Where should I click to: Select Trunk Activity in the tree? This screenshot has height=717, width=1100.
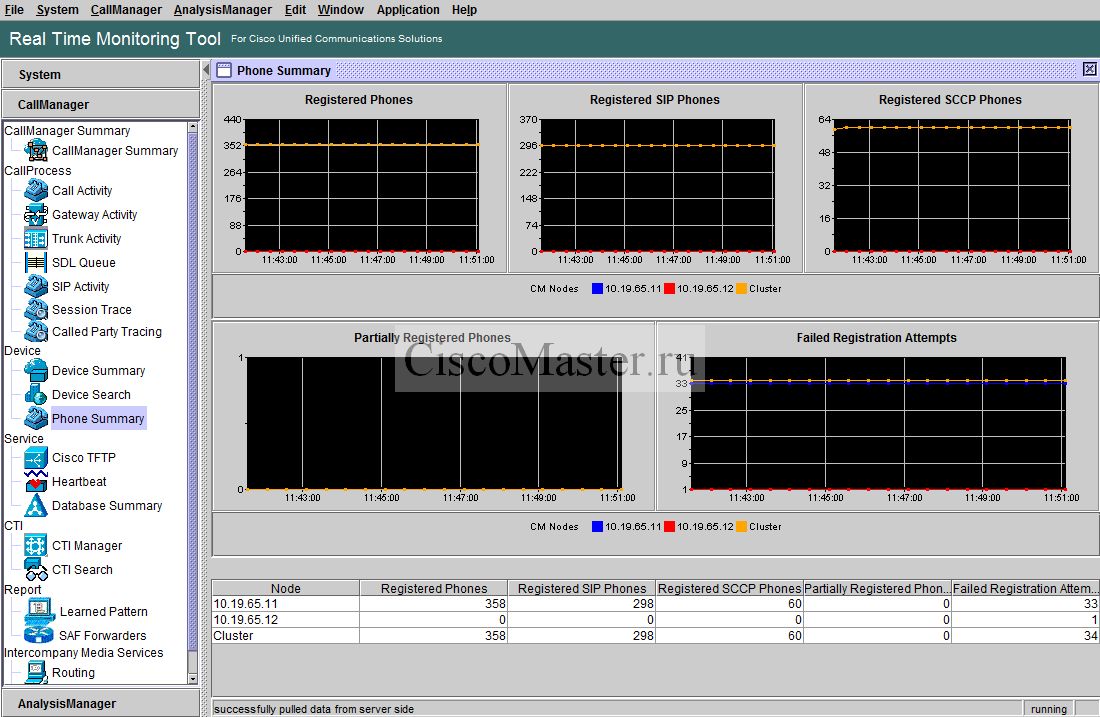coord(86,239)
